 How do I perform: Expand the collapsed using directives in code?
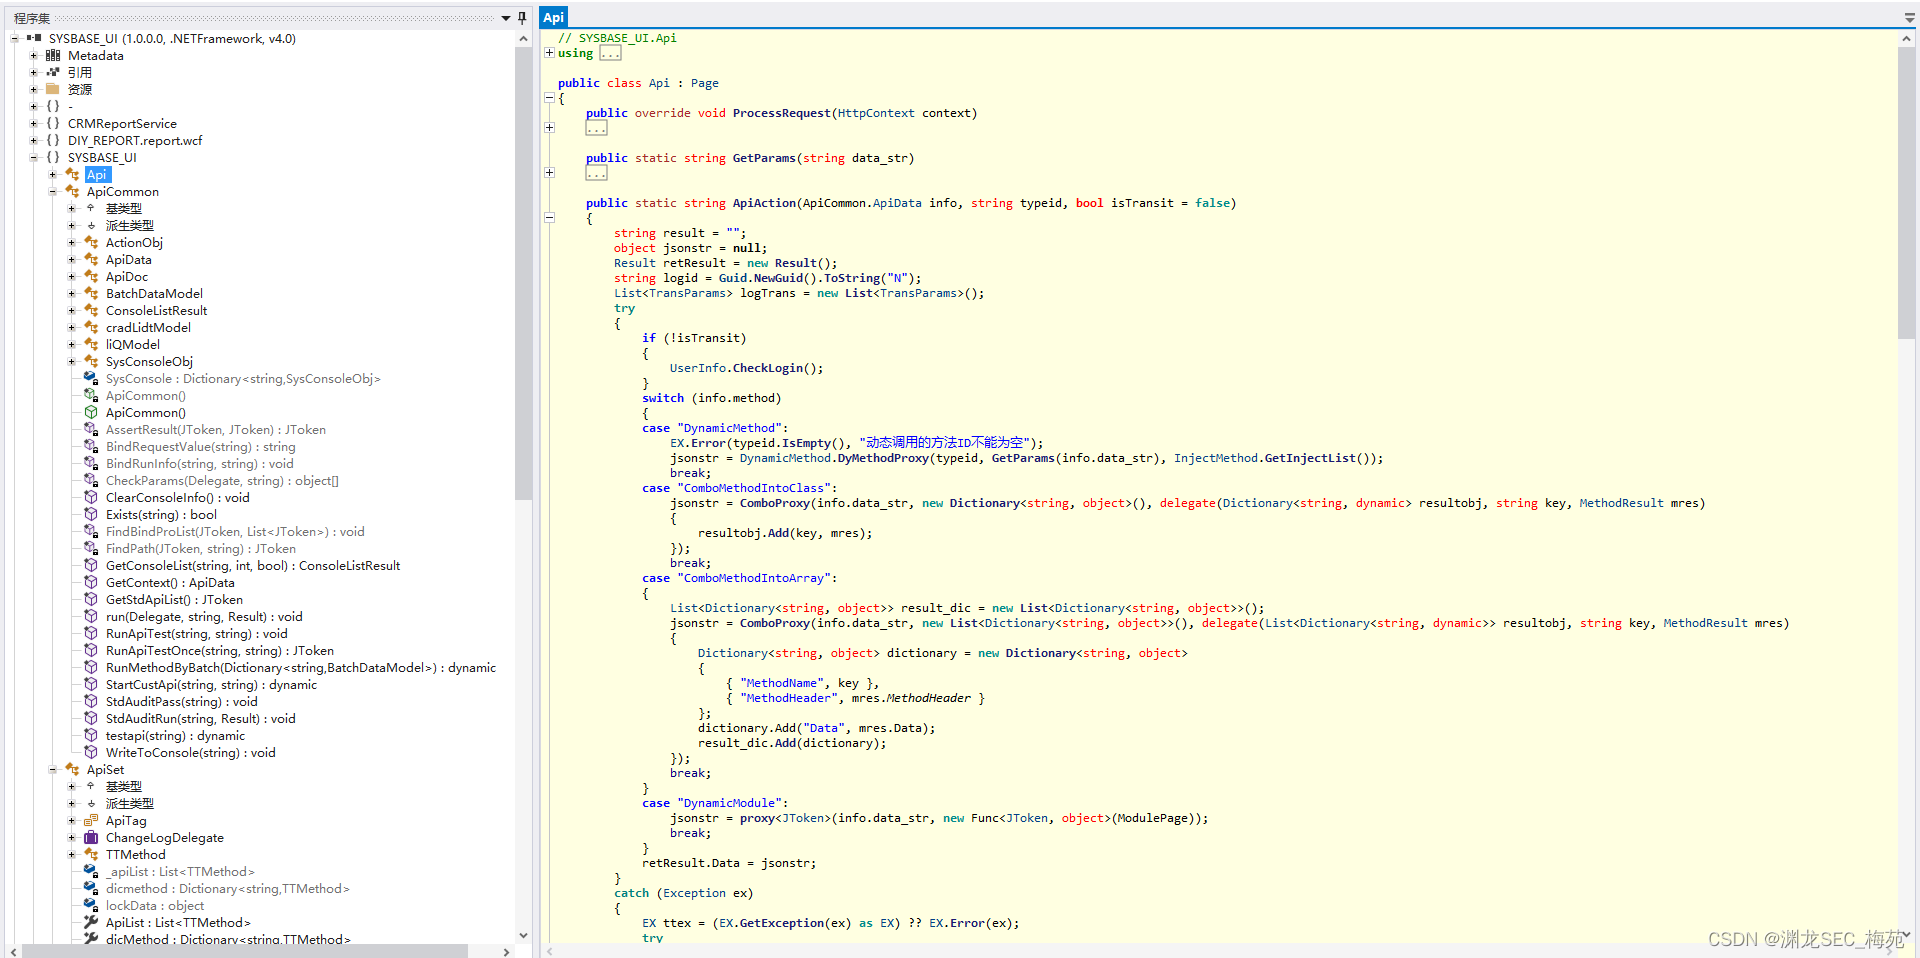pyautogui.click(x=549, y=53)
